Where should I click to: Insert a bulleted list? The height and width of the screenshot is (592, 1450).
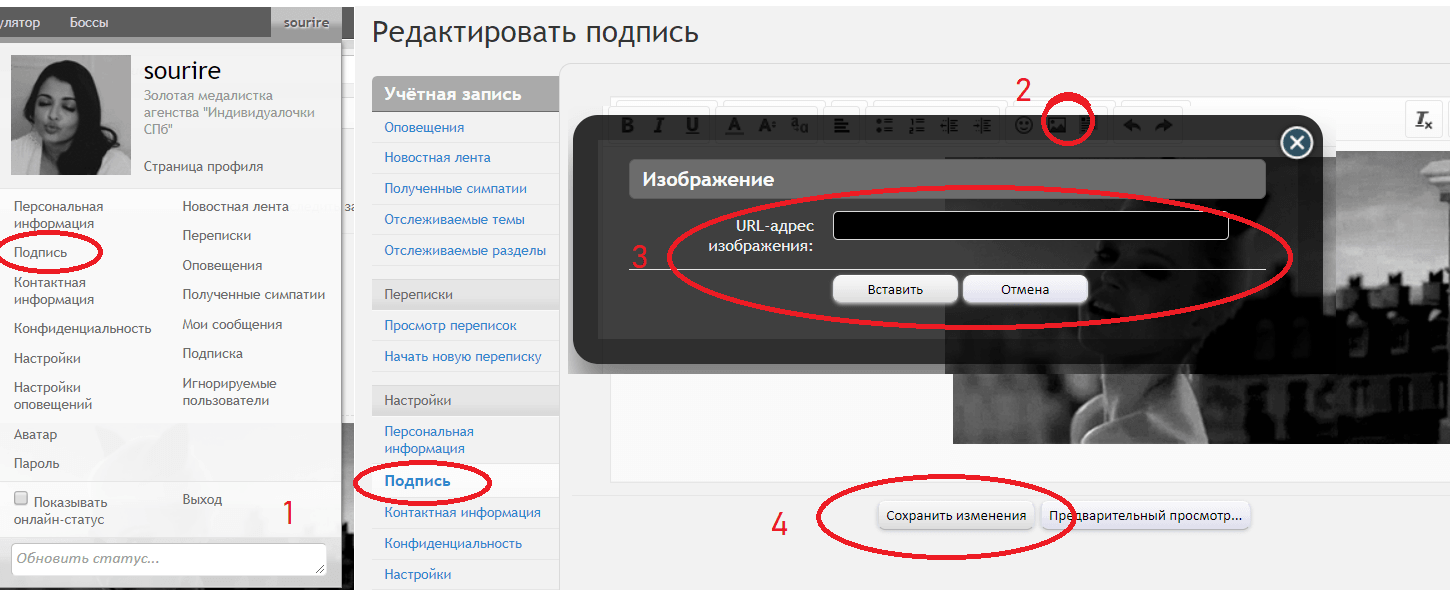click(x=884, y=126)
